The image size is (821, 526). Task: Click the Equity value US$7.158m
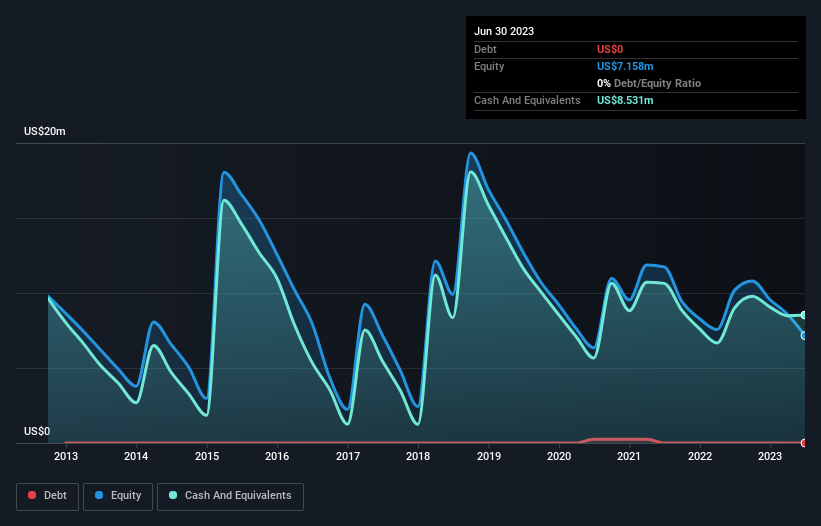click(x=625, y=66)
